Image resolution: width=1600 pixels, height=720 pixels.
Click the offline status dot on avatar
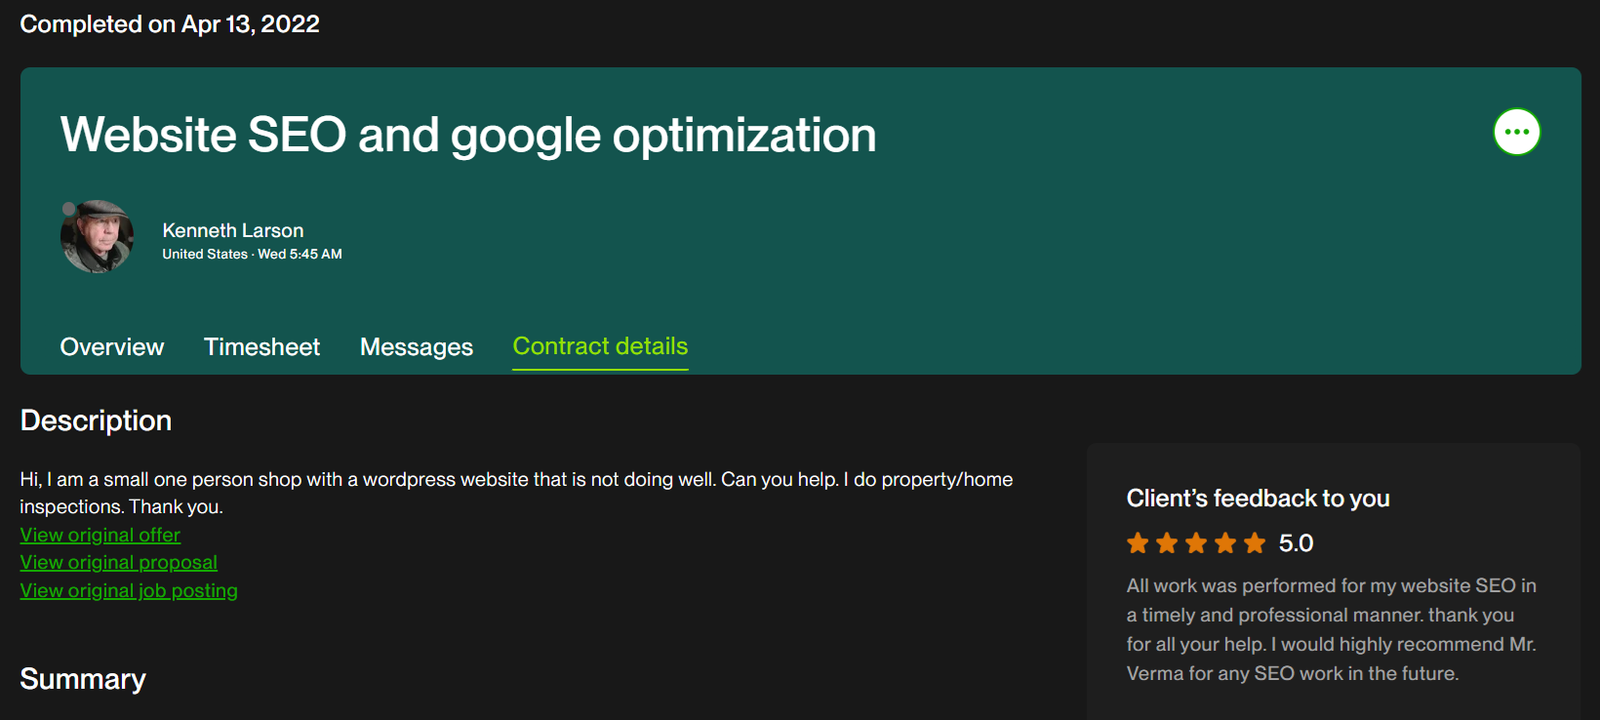(68, 209)
